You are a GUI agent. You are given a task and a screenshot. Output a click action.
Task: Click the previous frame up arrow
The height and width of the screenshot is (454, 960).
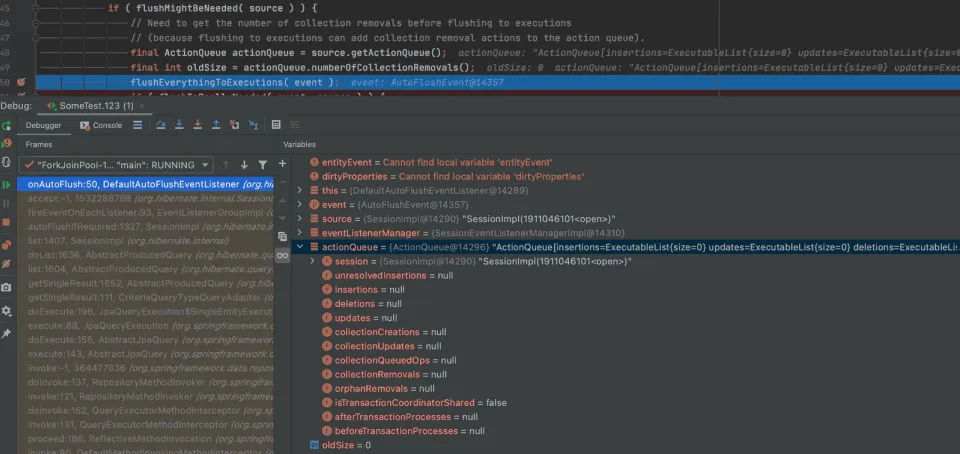pos(226,165)
